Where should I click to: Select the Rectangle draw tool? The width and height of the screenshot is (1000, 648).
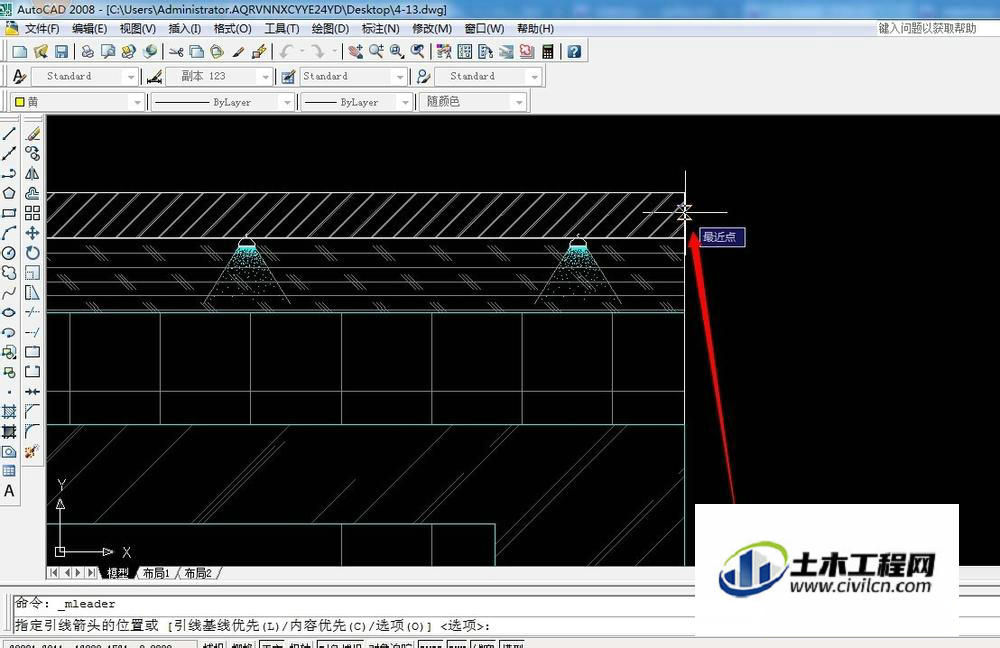click(x=9, y=213)
